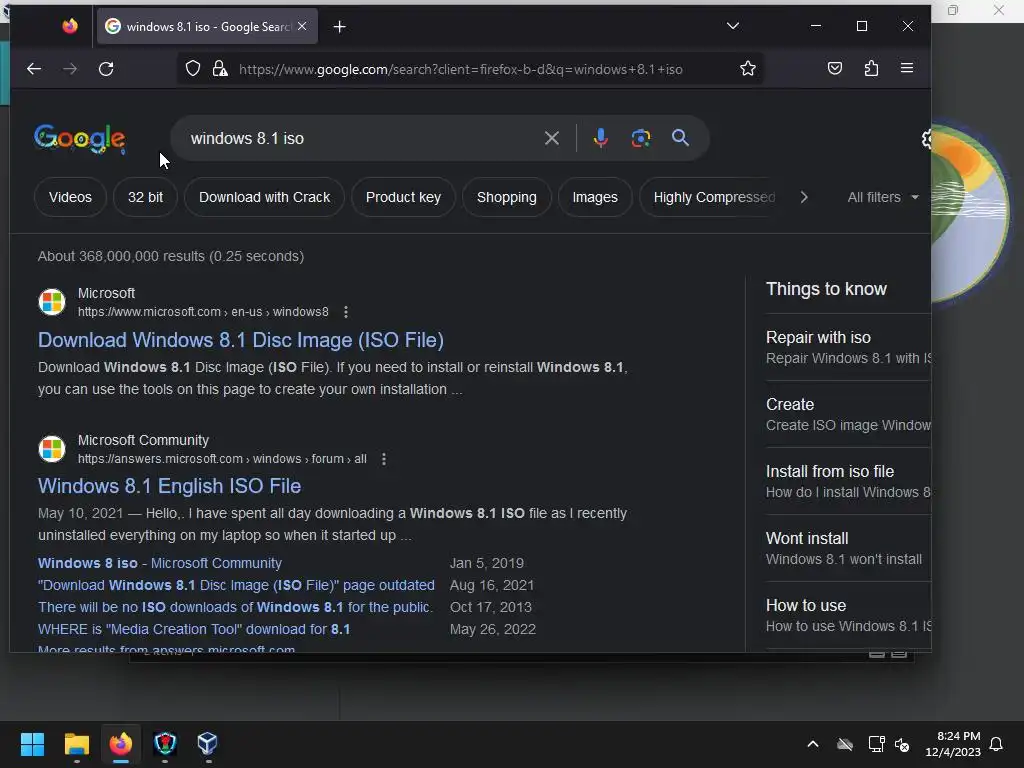
Task: Open Windows 8 iso Microsoft Community sublink
Action: tap(160, 563)
